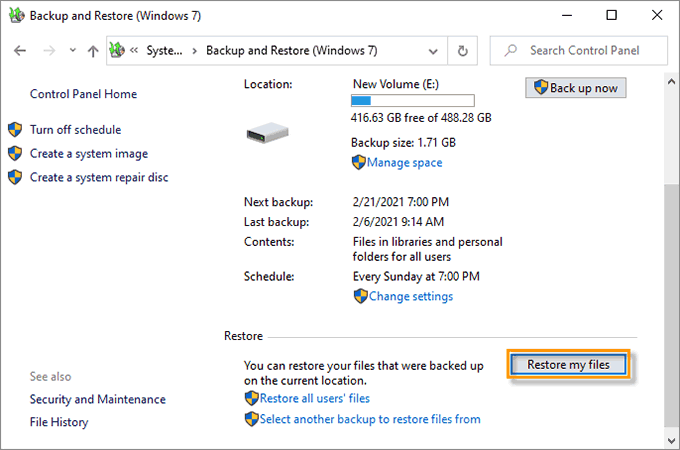680x450 pixels.
Task: Go up one level with the up arrow
Action: tap(92, 51)
